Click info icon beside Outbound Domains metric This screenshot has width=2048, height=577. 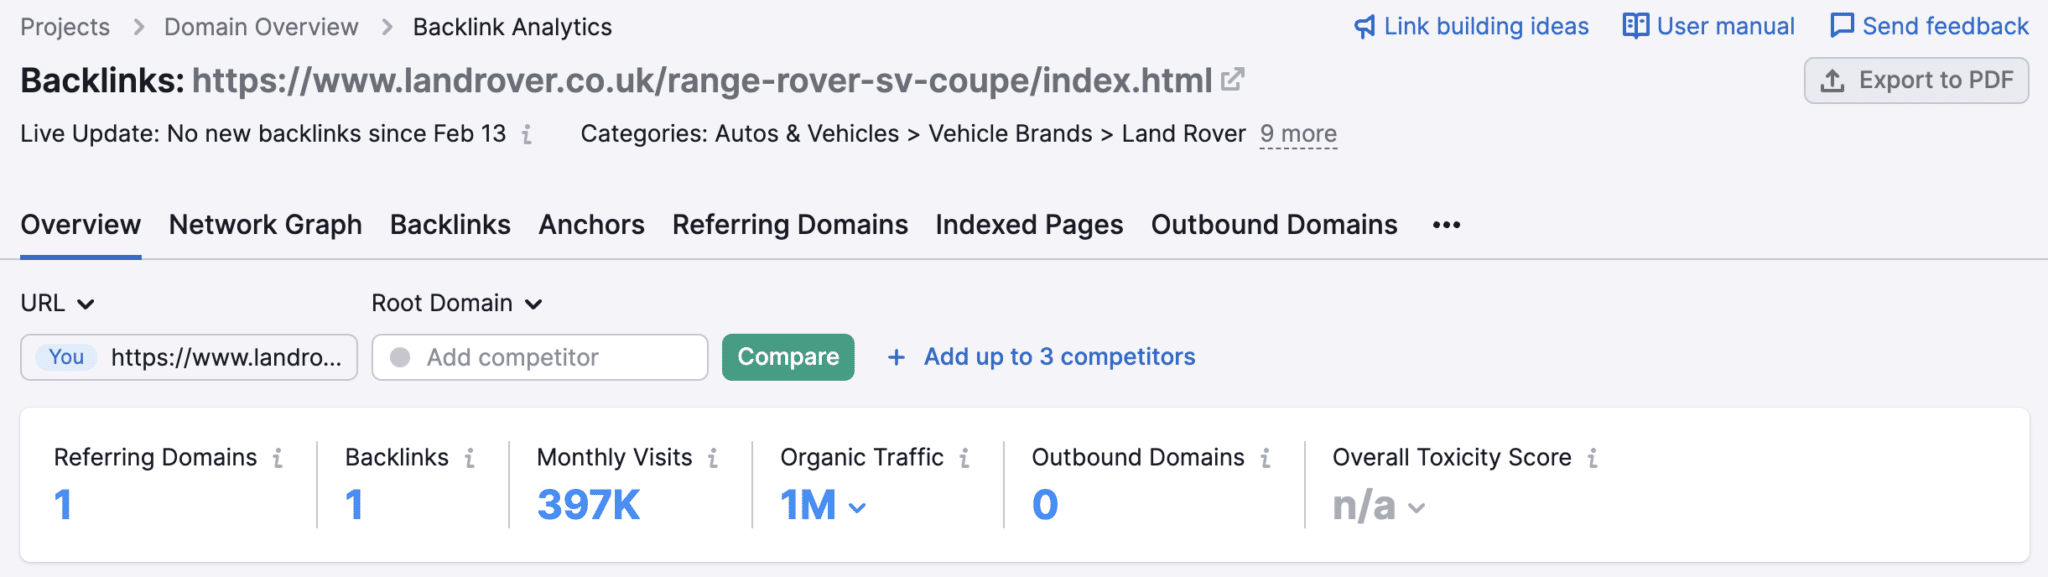click(1266, 458)
